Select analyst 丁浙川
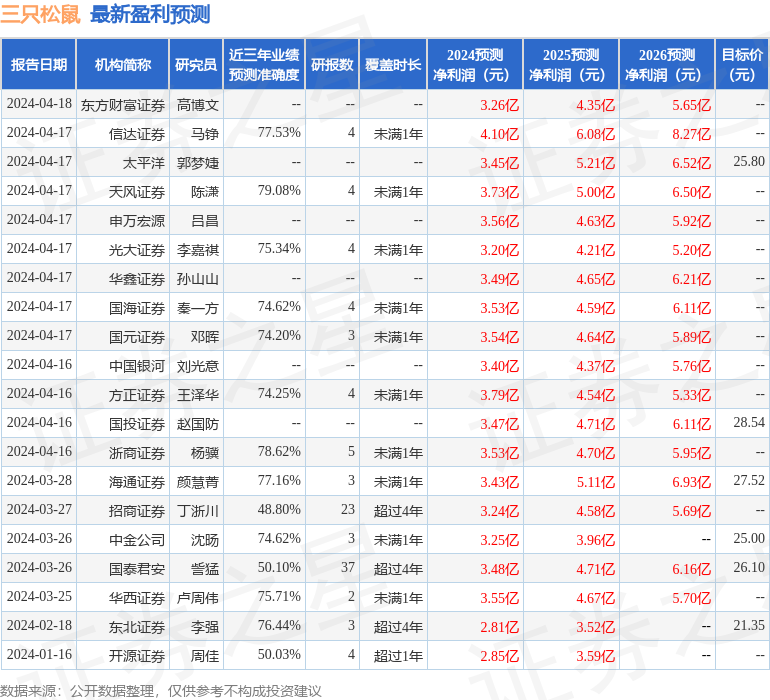 (197, 510)
